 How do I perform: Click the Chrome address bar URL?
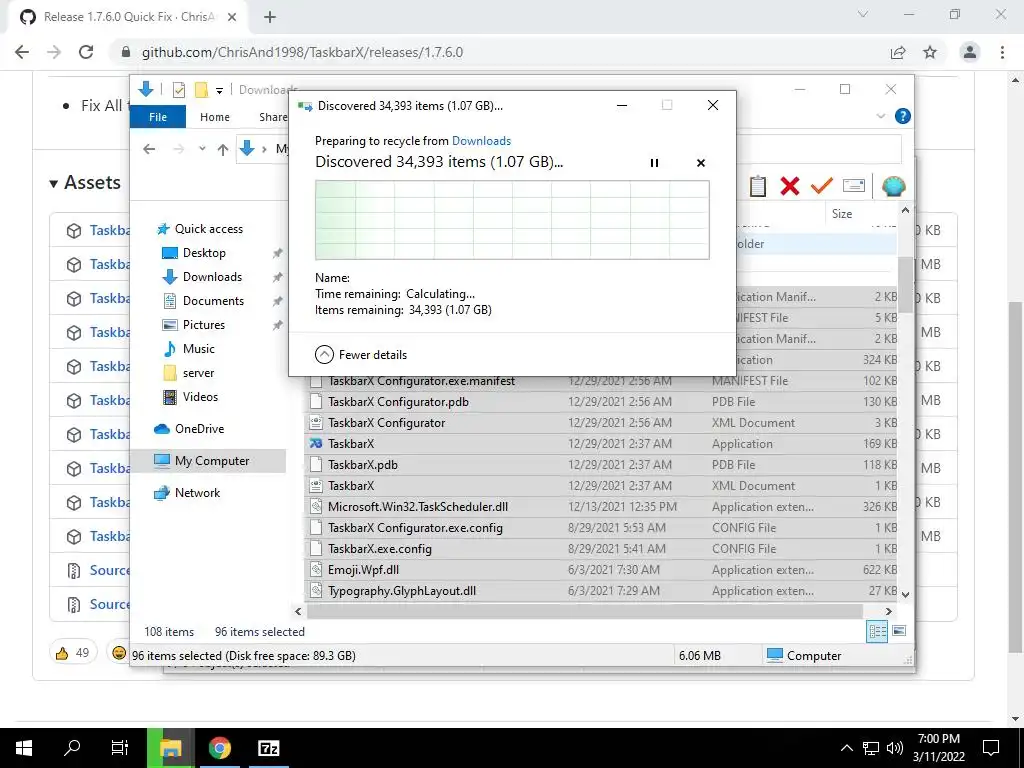(302, 52)
